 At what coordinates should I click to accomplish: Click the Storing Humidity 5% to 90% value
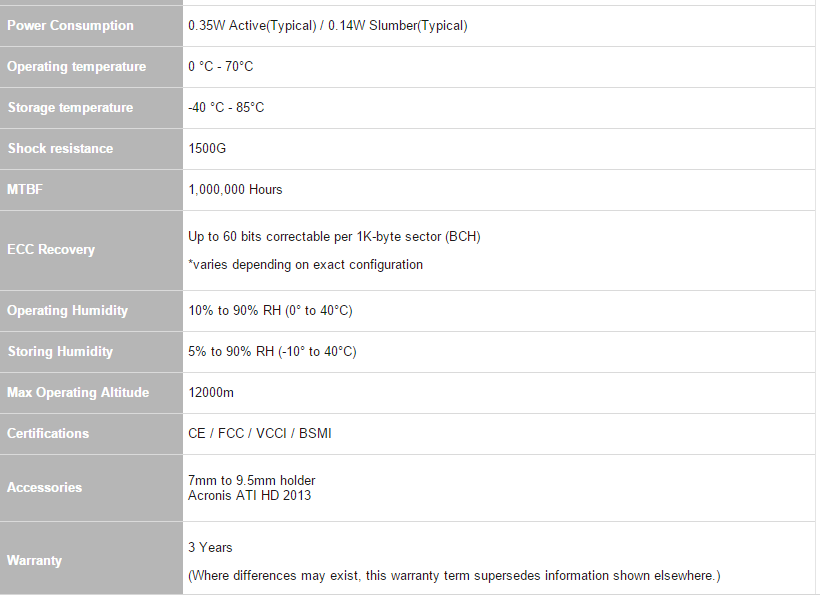click(x=272, y=352)
